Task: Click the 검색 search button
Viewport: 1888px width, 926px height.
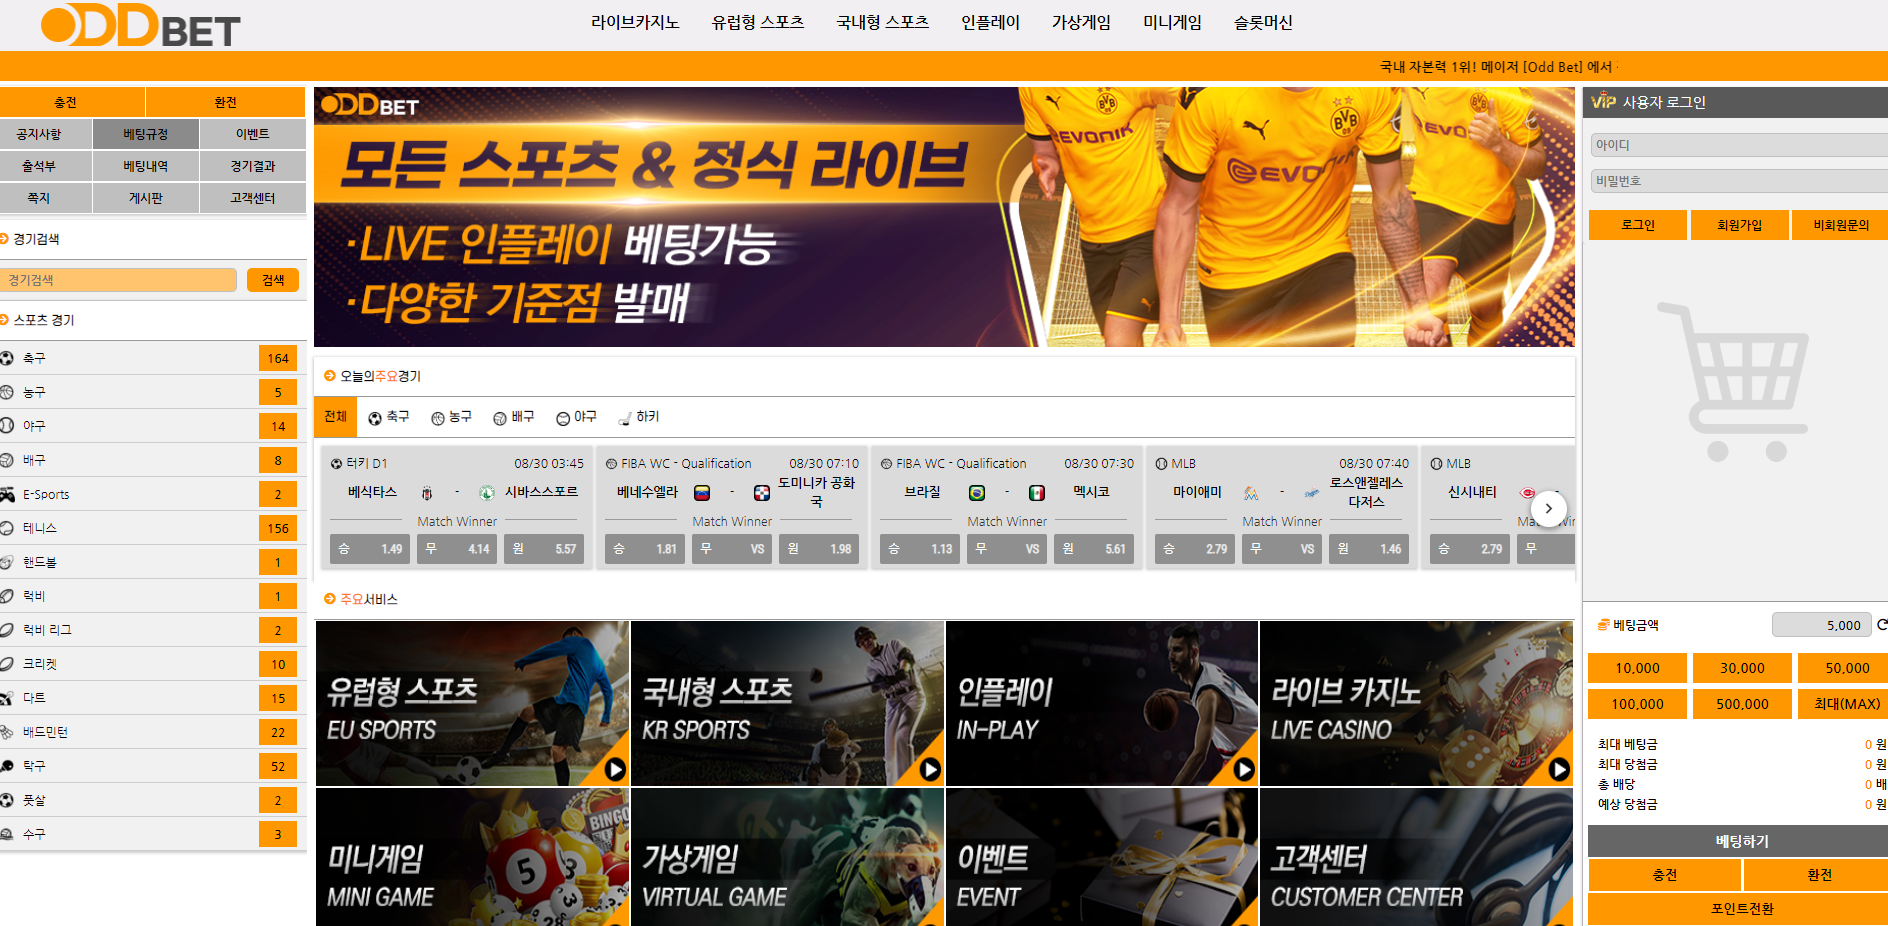Action: pyautogui.click(x=273, y=280)
